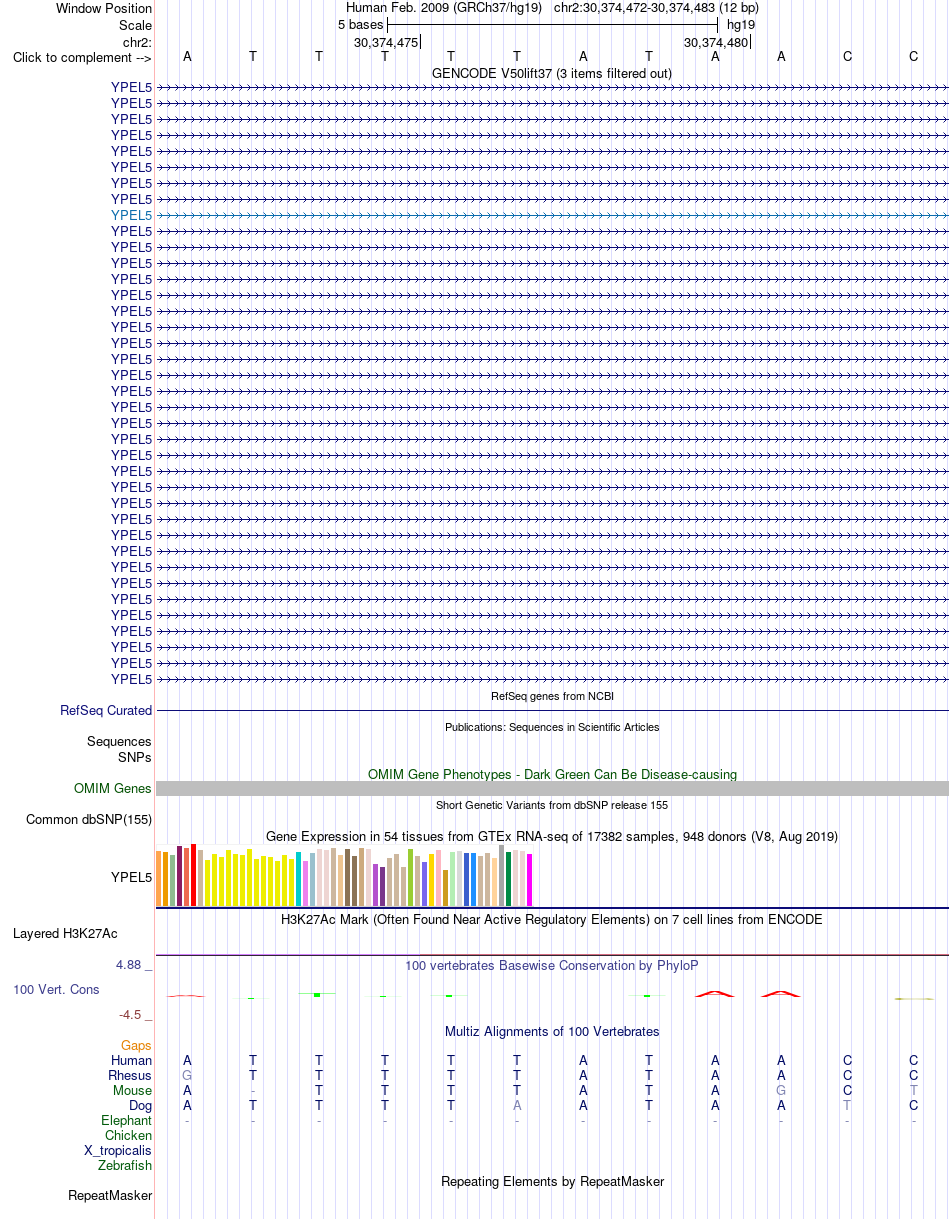950x1219 pixels.
Task: Click the 30,374,480 coordinate marker
Action: pos(716,42)
